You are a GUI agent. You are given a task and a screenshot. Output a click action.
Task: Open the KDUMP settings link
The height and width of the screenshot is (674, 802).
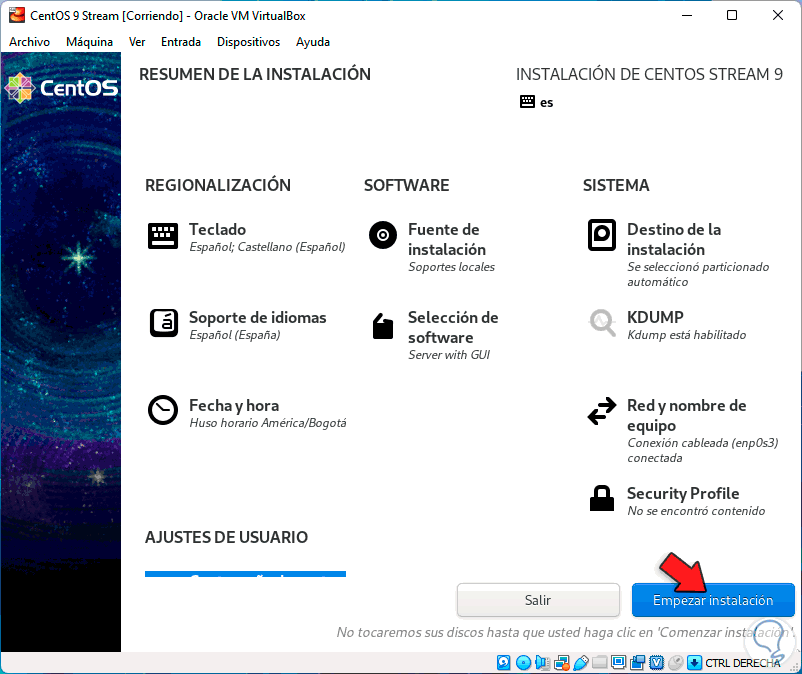tap(655, 317)
